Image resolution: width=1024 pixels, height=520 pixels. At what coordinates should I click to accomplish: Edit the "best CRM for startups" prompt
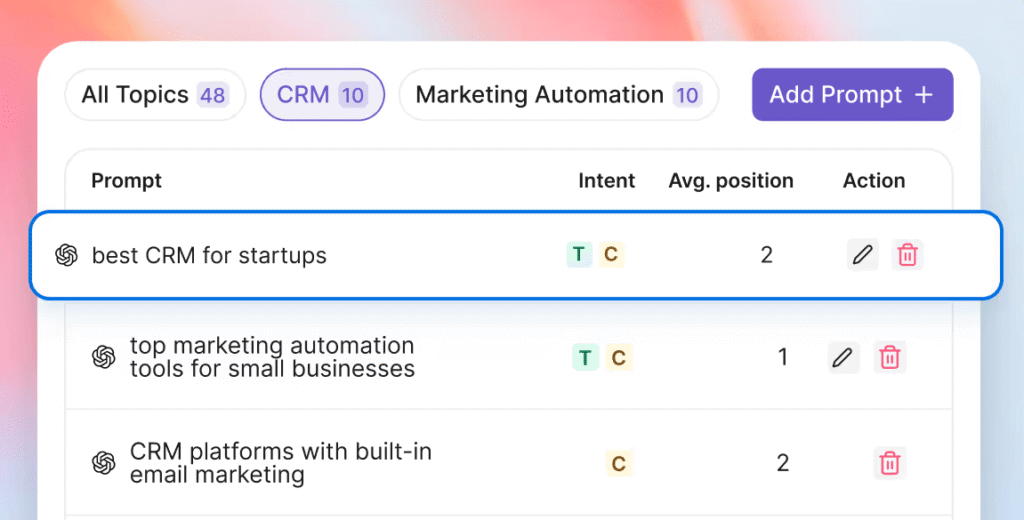click(x=862, y=255)
